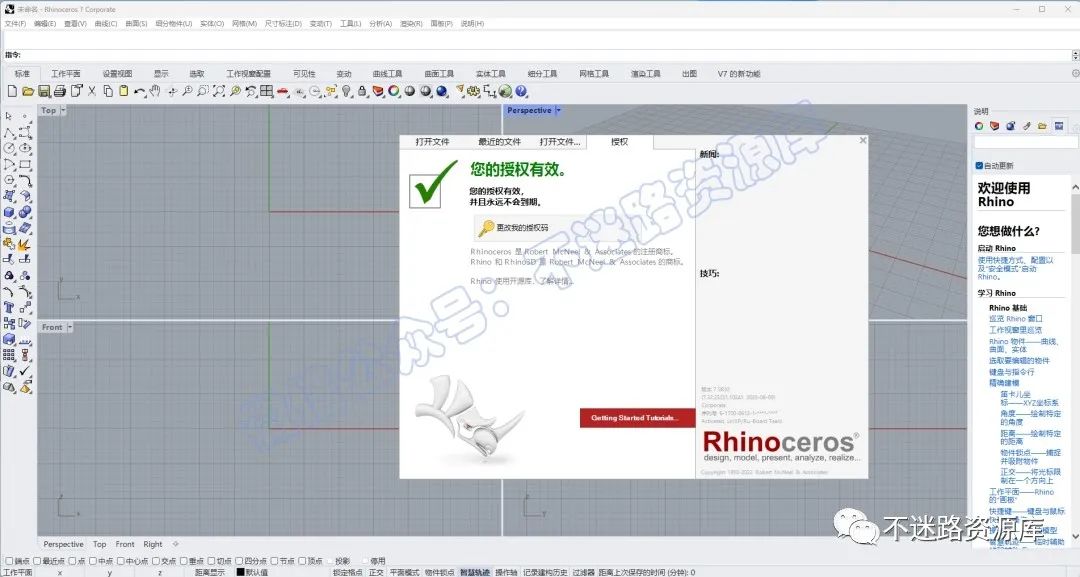Viewport: 1080px width, 577px height.
Task: Select the arrow pointer tool in sidebar
Action: (9, 116)
